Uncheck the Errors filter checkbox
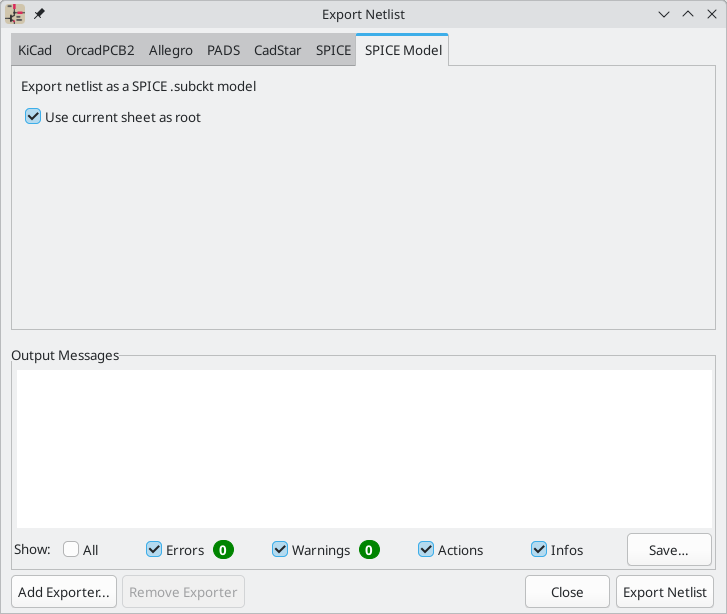Screen dimensions: 727x614 (x=154, y=550)
